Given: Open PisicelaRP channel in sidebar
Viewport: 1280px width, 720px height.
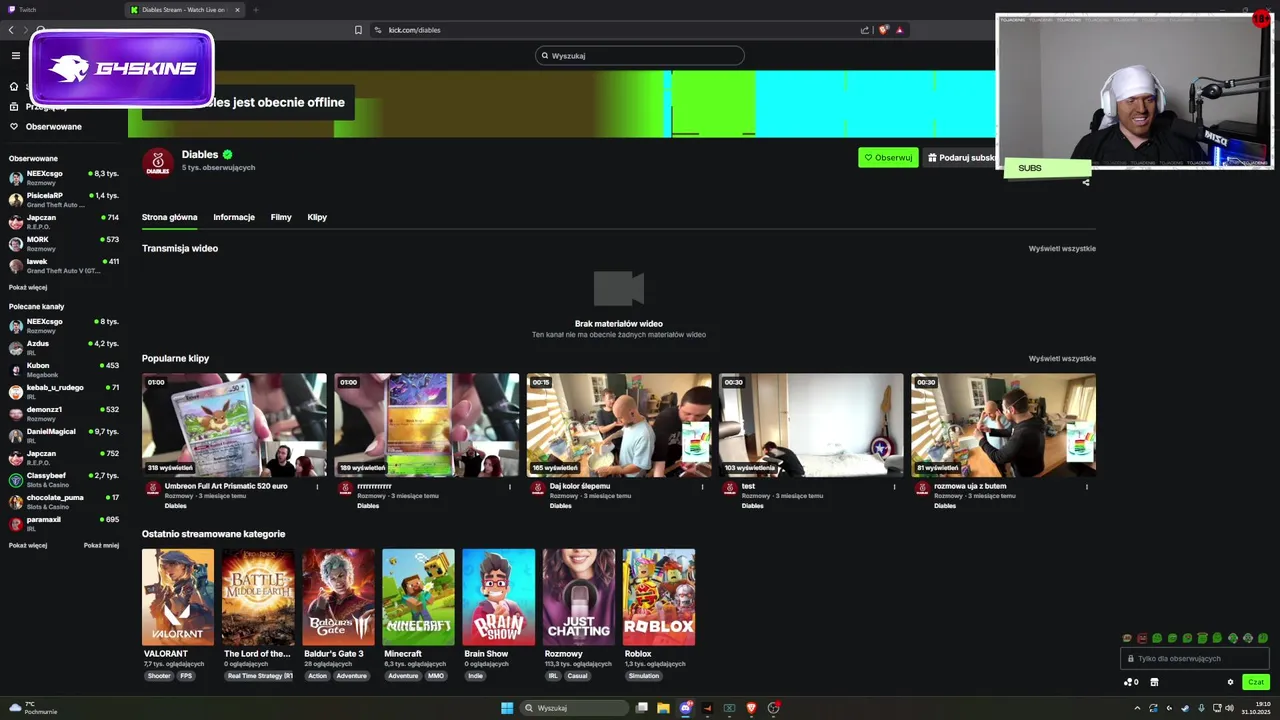Looking at the screenshot, I should pos(63,200).
